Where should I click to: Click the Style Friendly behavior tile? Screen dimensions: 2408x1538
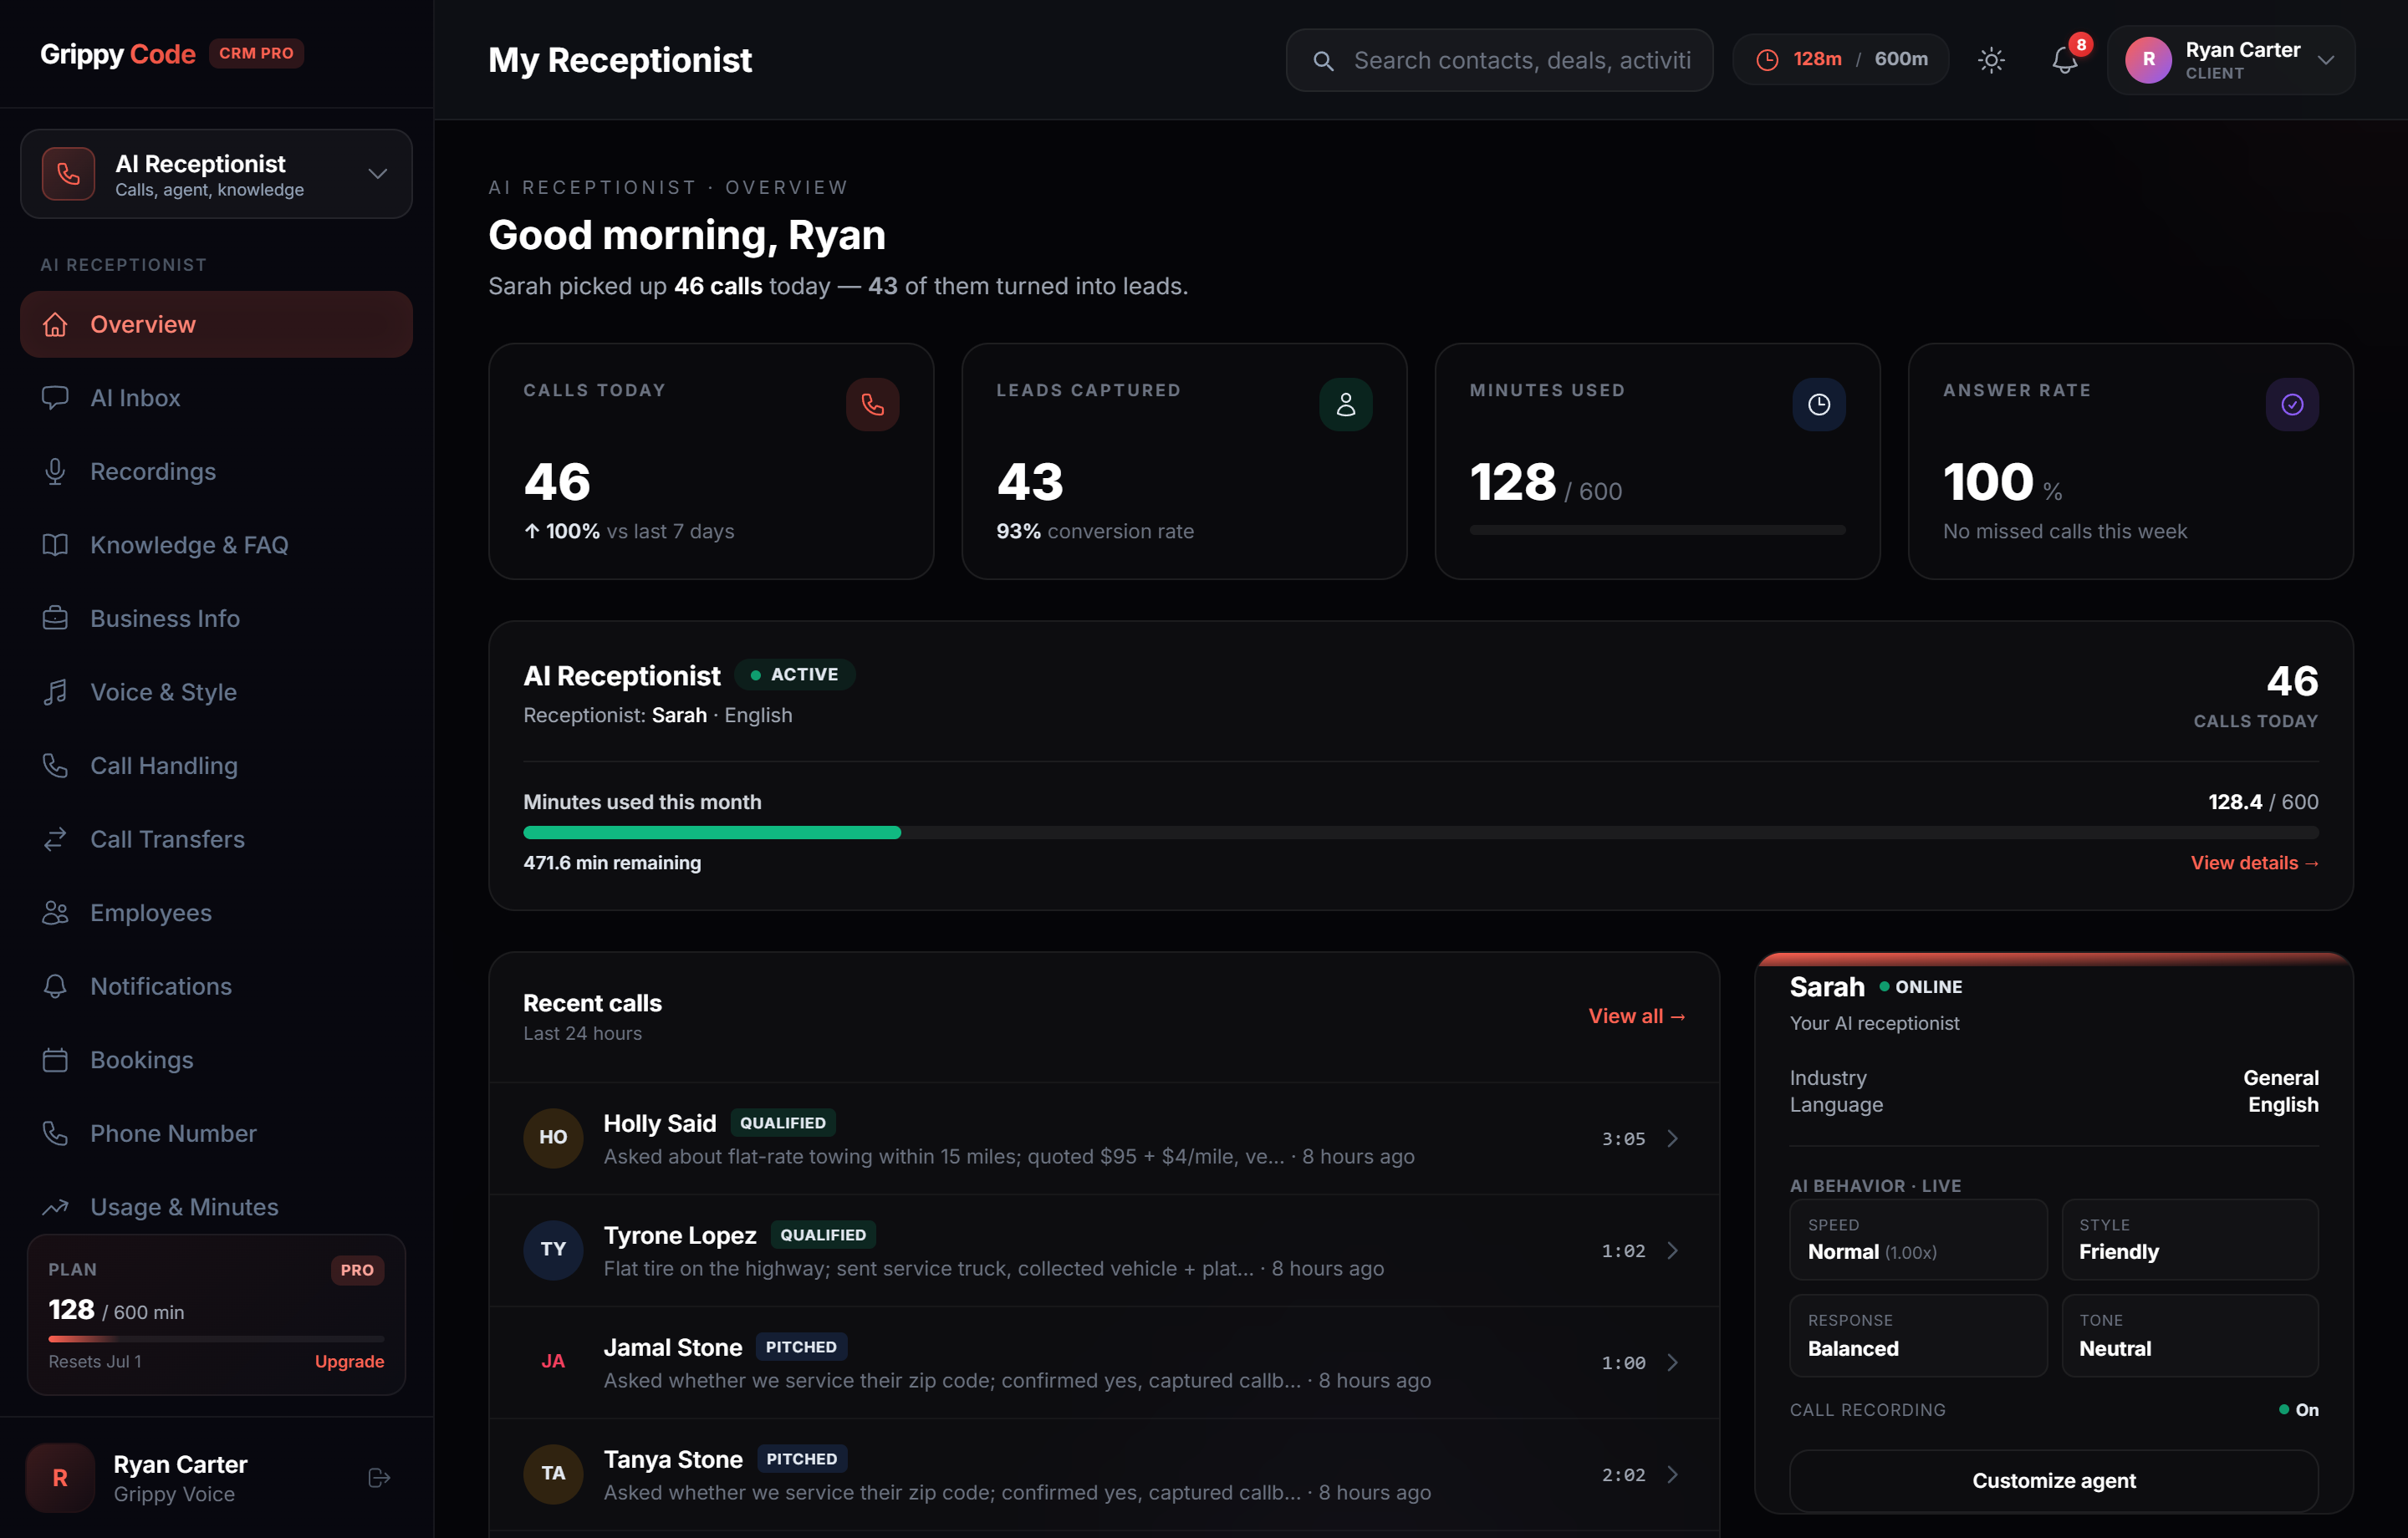pyautogui.click(x=2190, y=1239)
